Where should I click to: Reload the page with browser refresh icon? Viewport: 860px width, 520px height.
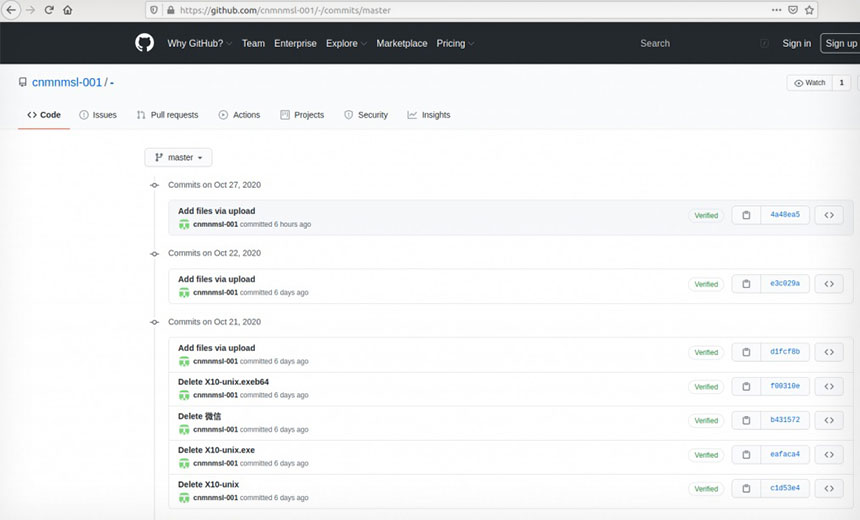(49, 10)
